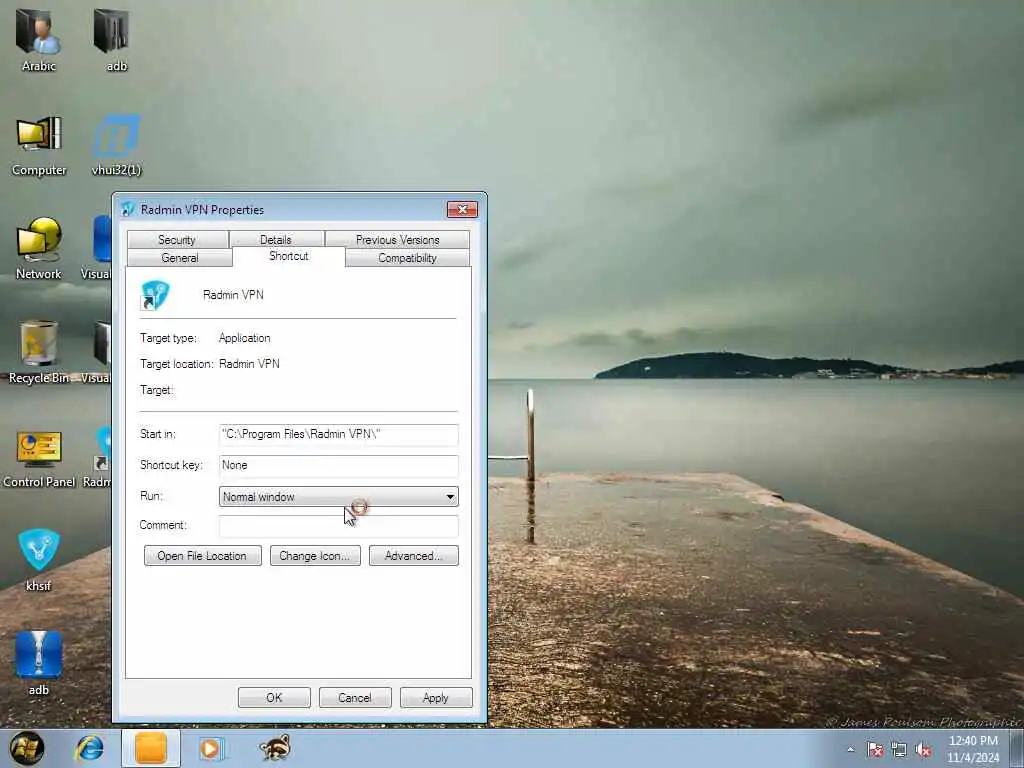The height and width of the screenshot is (768, 1024).
Task: Close the Radmin VPN Properties dialog
Action: point(462,209)
